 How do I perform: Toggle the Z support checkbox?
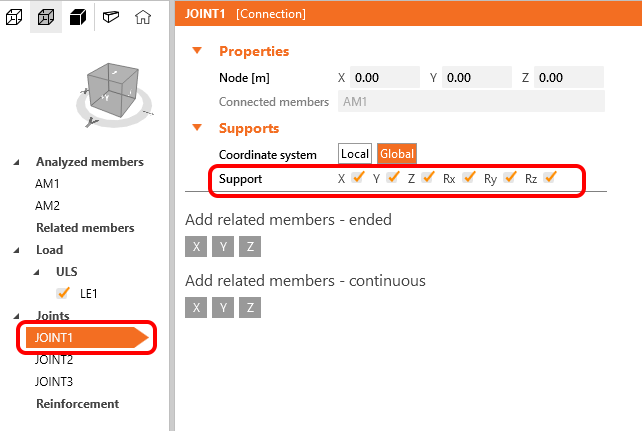428,178
